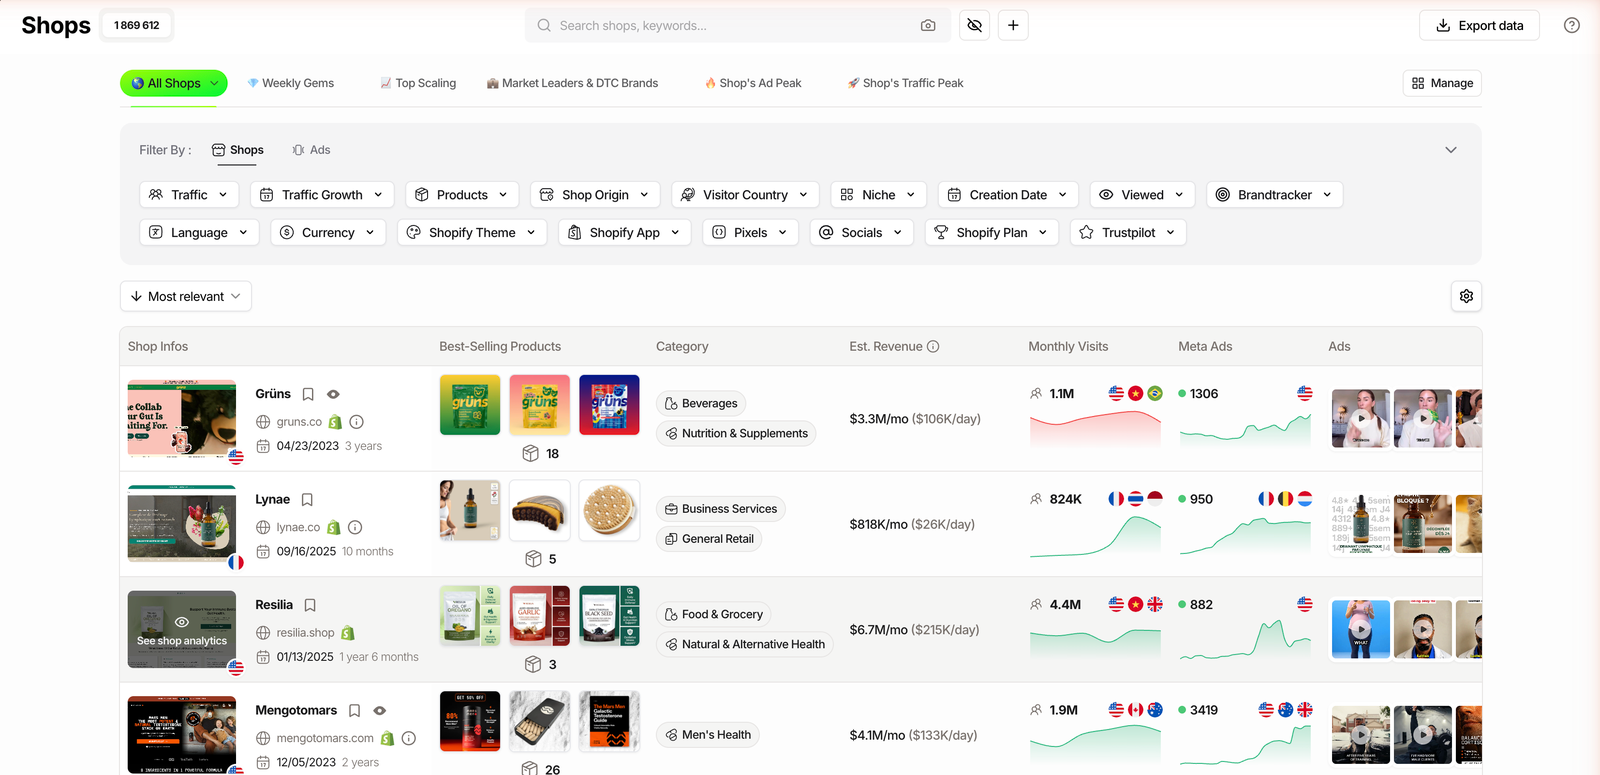Open the Shopify Theme filter dropdown
Viewport: 1600px width, 775px height.
point(472,232)
